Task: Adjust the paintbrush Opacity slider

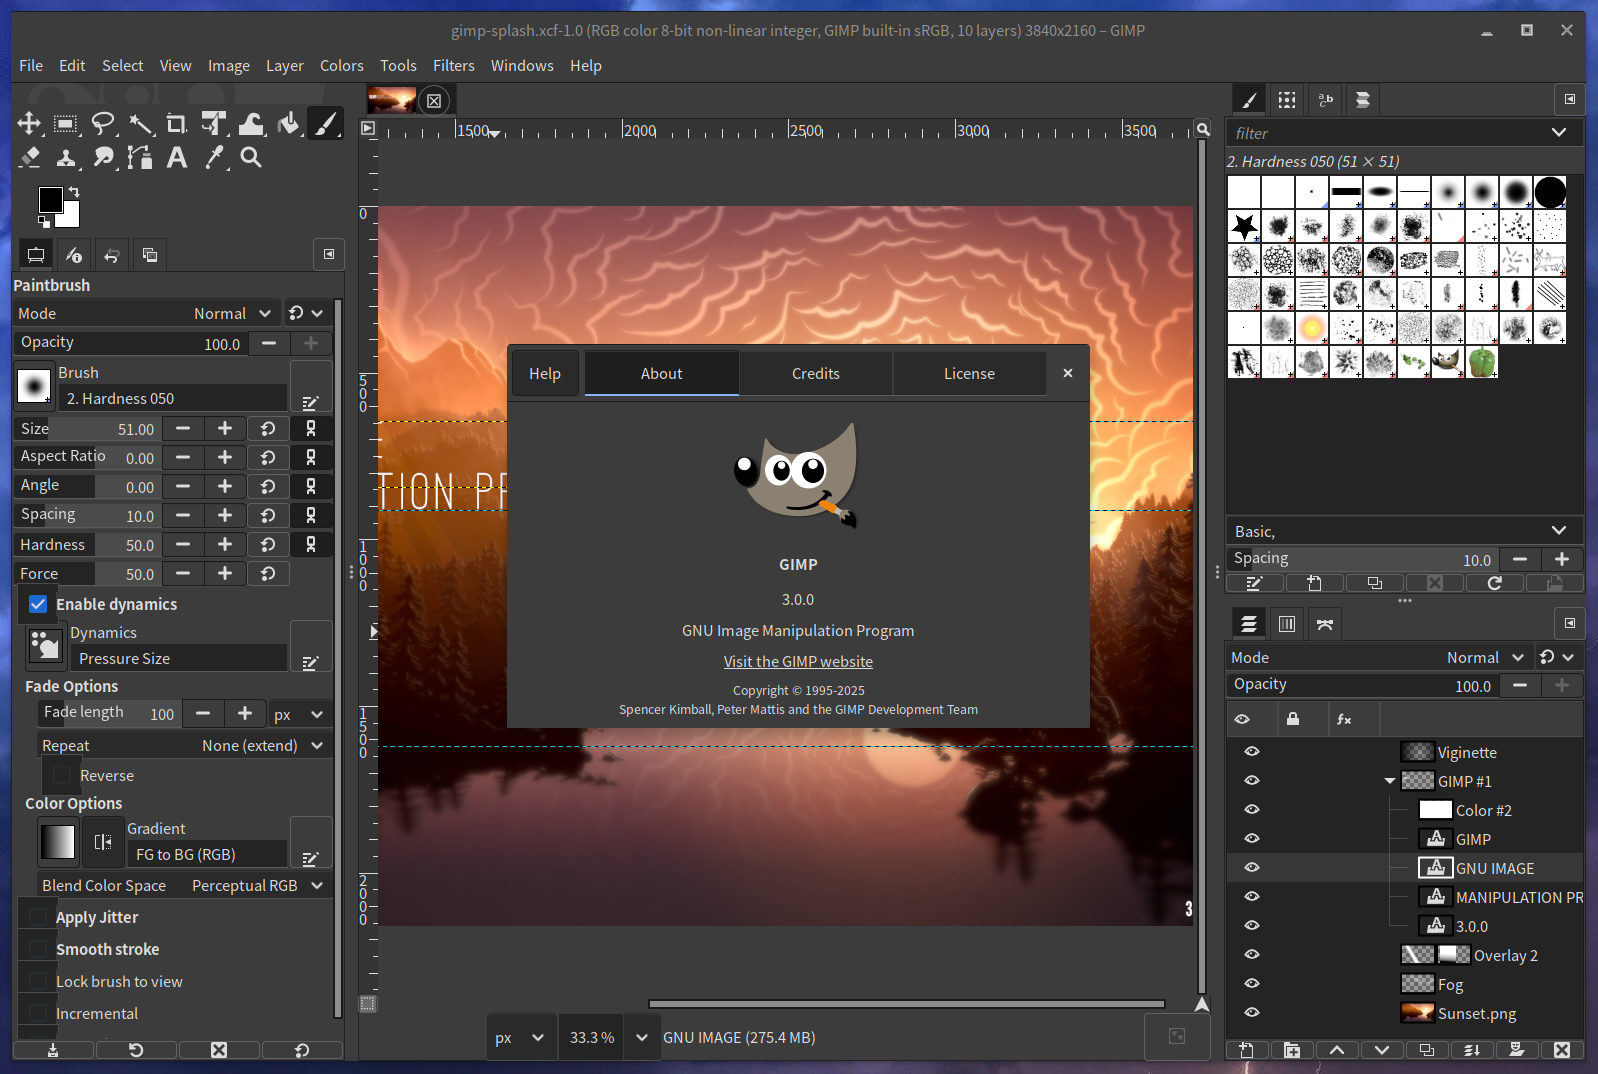Action: pyautogui.click(x=130, y=343)
